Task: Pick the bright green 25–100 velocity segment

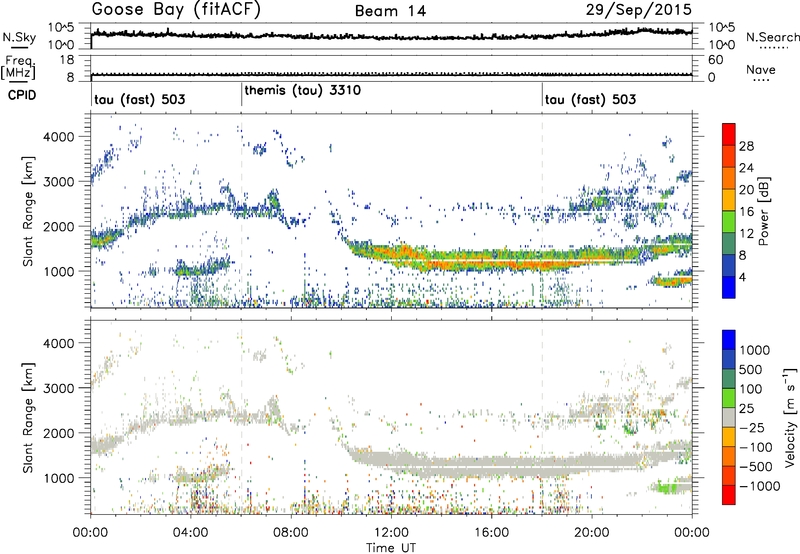Action: click(x=729, y=398)
